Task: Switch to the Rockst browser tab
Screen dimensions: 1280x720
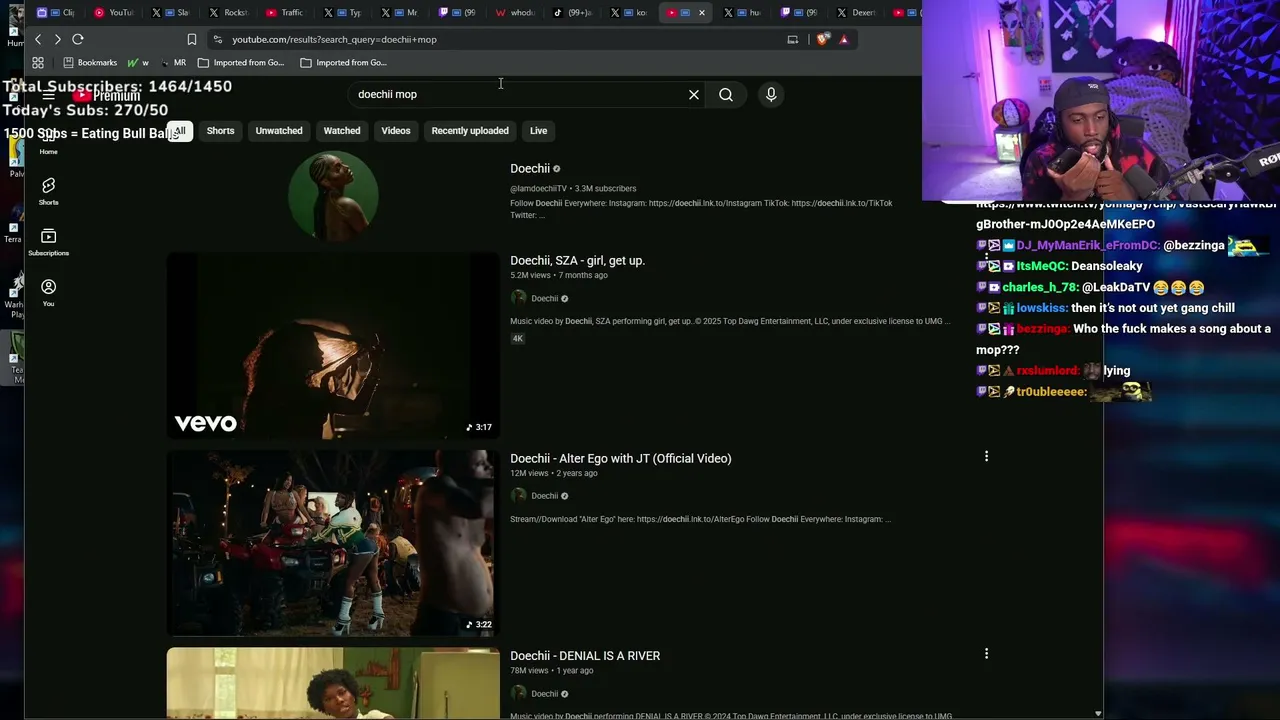Action: pos(228,13)
